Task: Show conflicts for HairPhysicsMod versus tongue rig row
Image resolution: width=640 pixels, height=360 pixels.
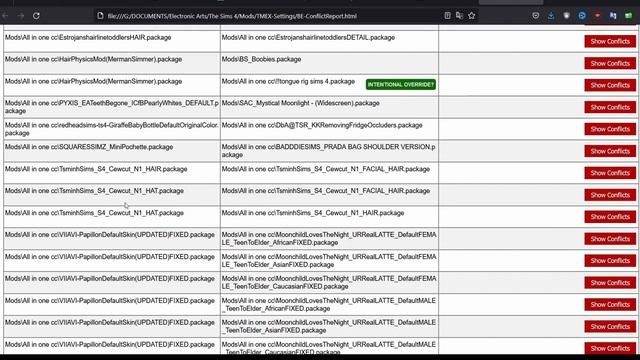Action: coord(610,85)
